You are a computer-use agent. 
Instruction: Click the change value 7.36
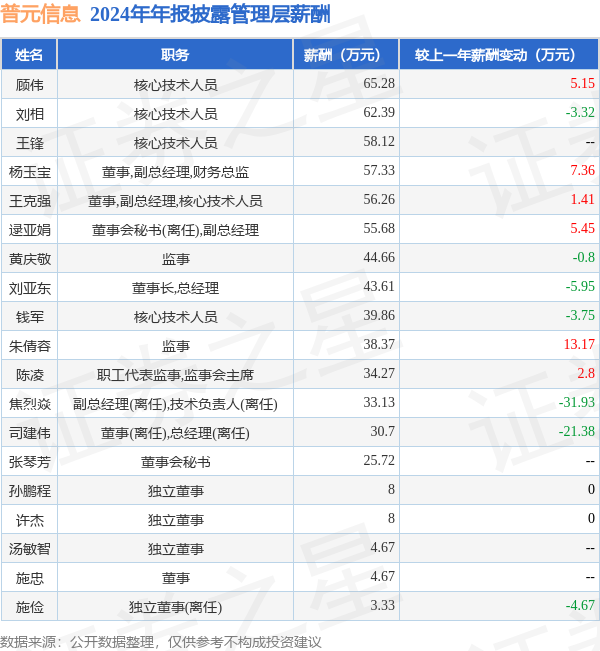coord(582,170)
